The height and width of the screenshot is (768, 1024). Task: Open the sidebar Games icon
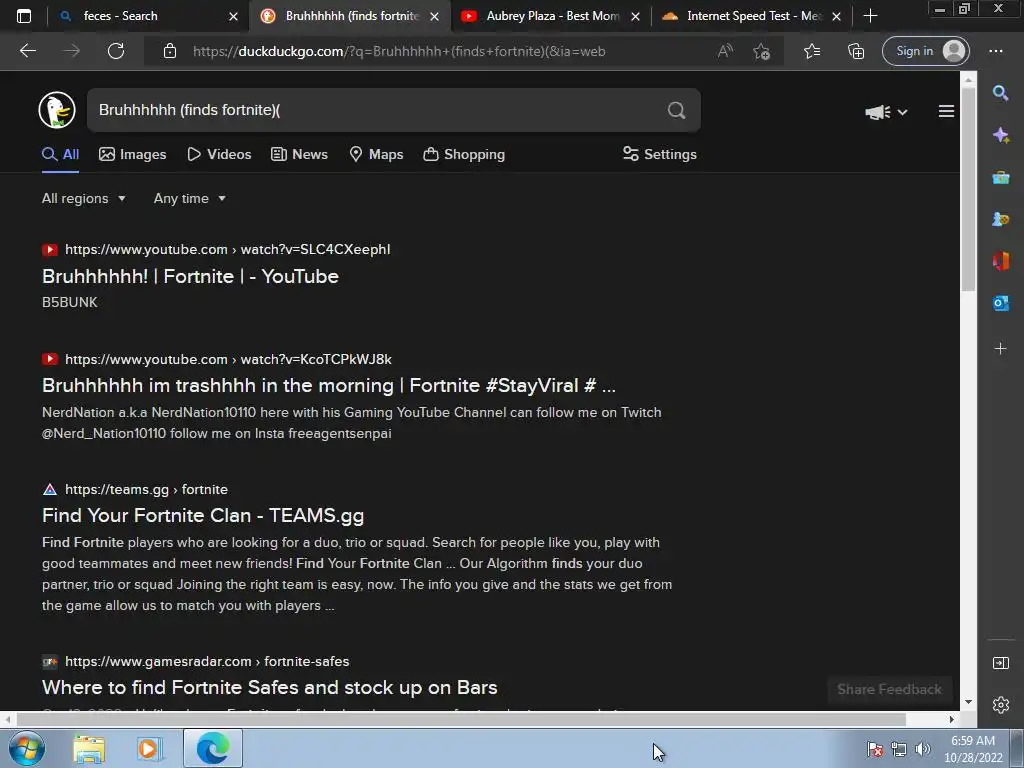point(1000,219)
